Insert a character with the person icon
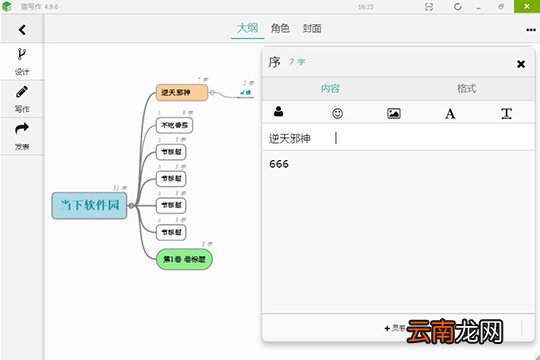This screenshot has height=360, width=540. [x=279, y=112]
